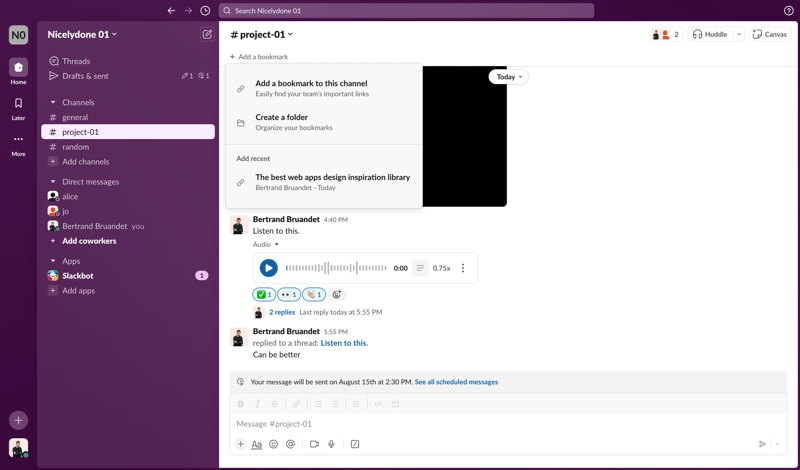Toggle the eyes reaction
The width and height of the screenshot is (800, 470).
289,294
